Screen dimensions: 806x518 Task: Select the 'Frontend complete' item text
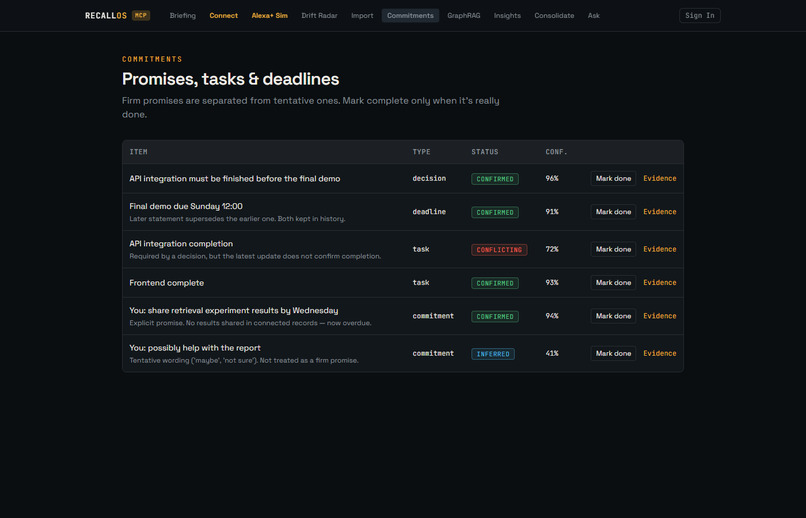[x=167, y=283]
